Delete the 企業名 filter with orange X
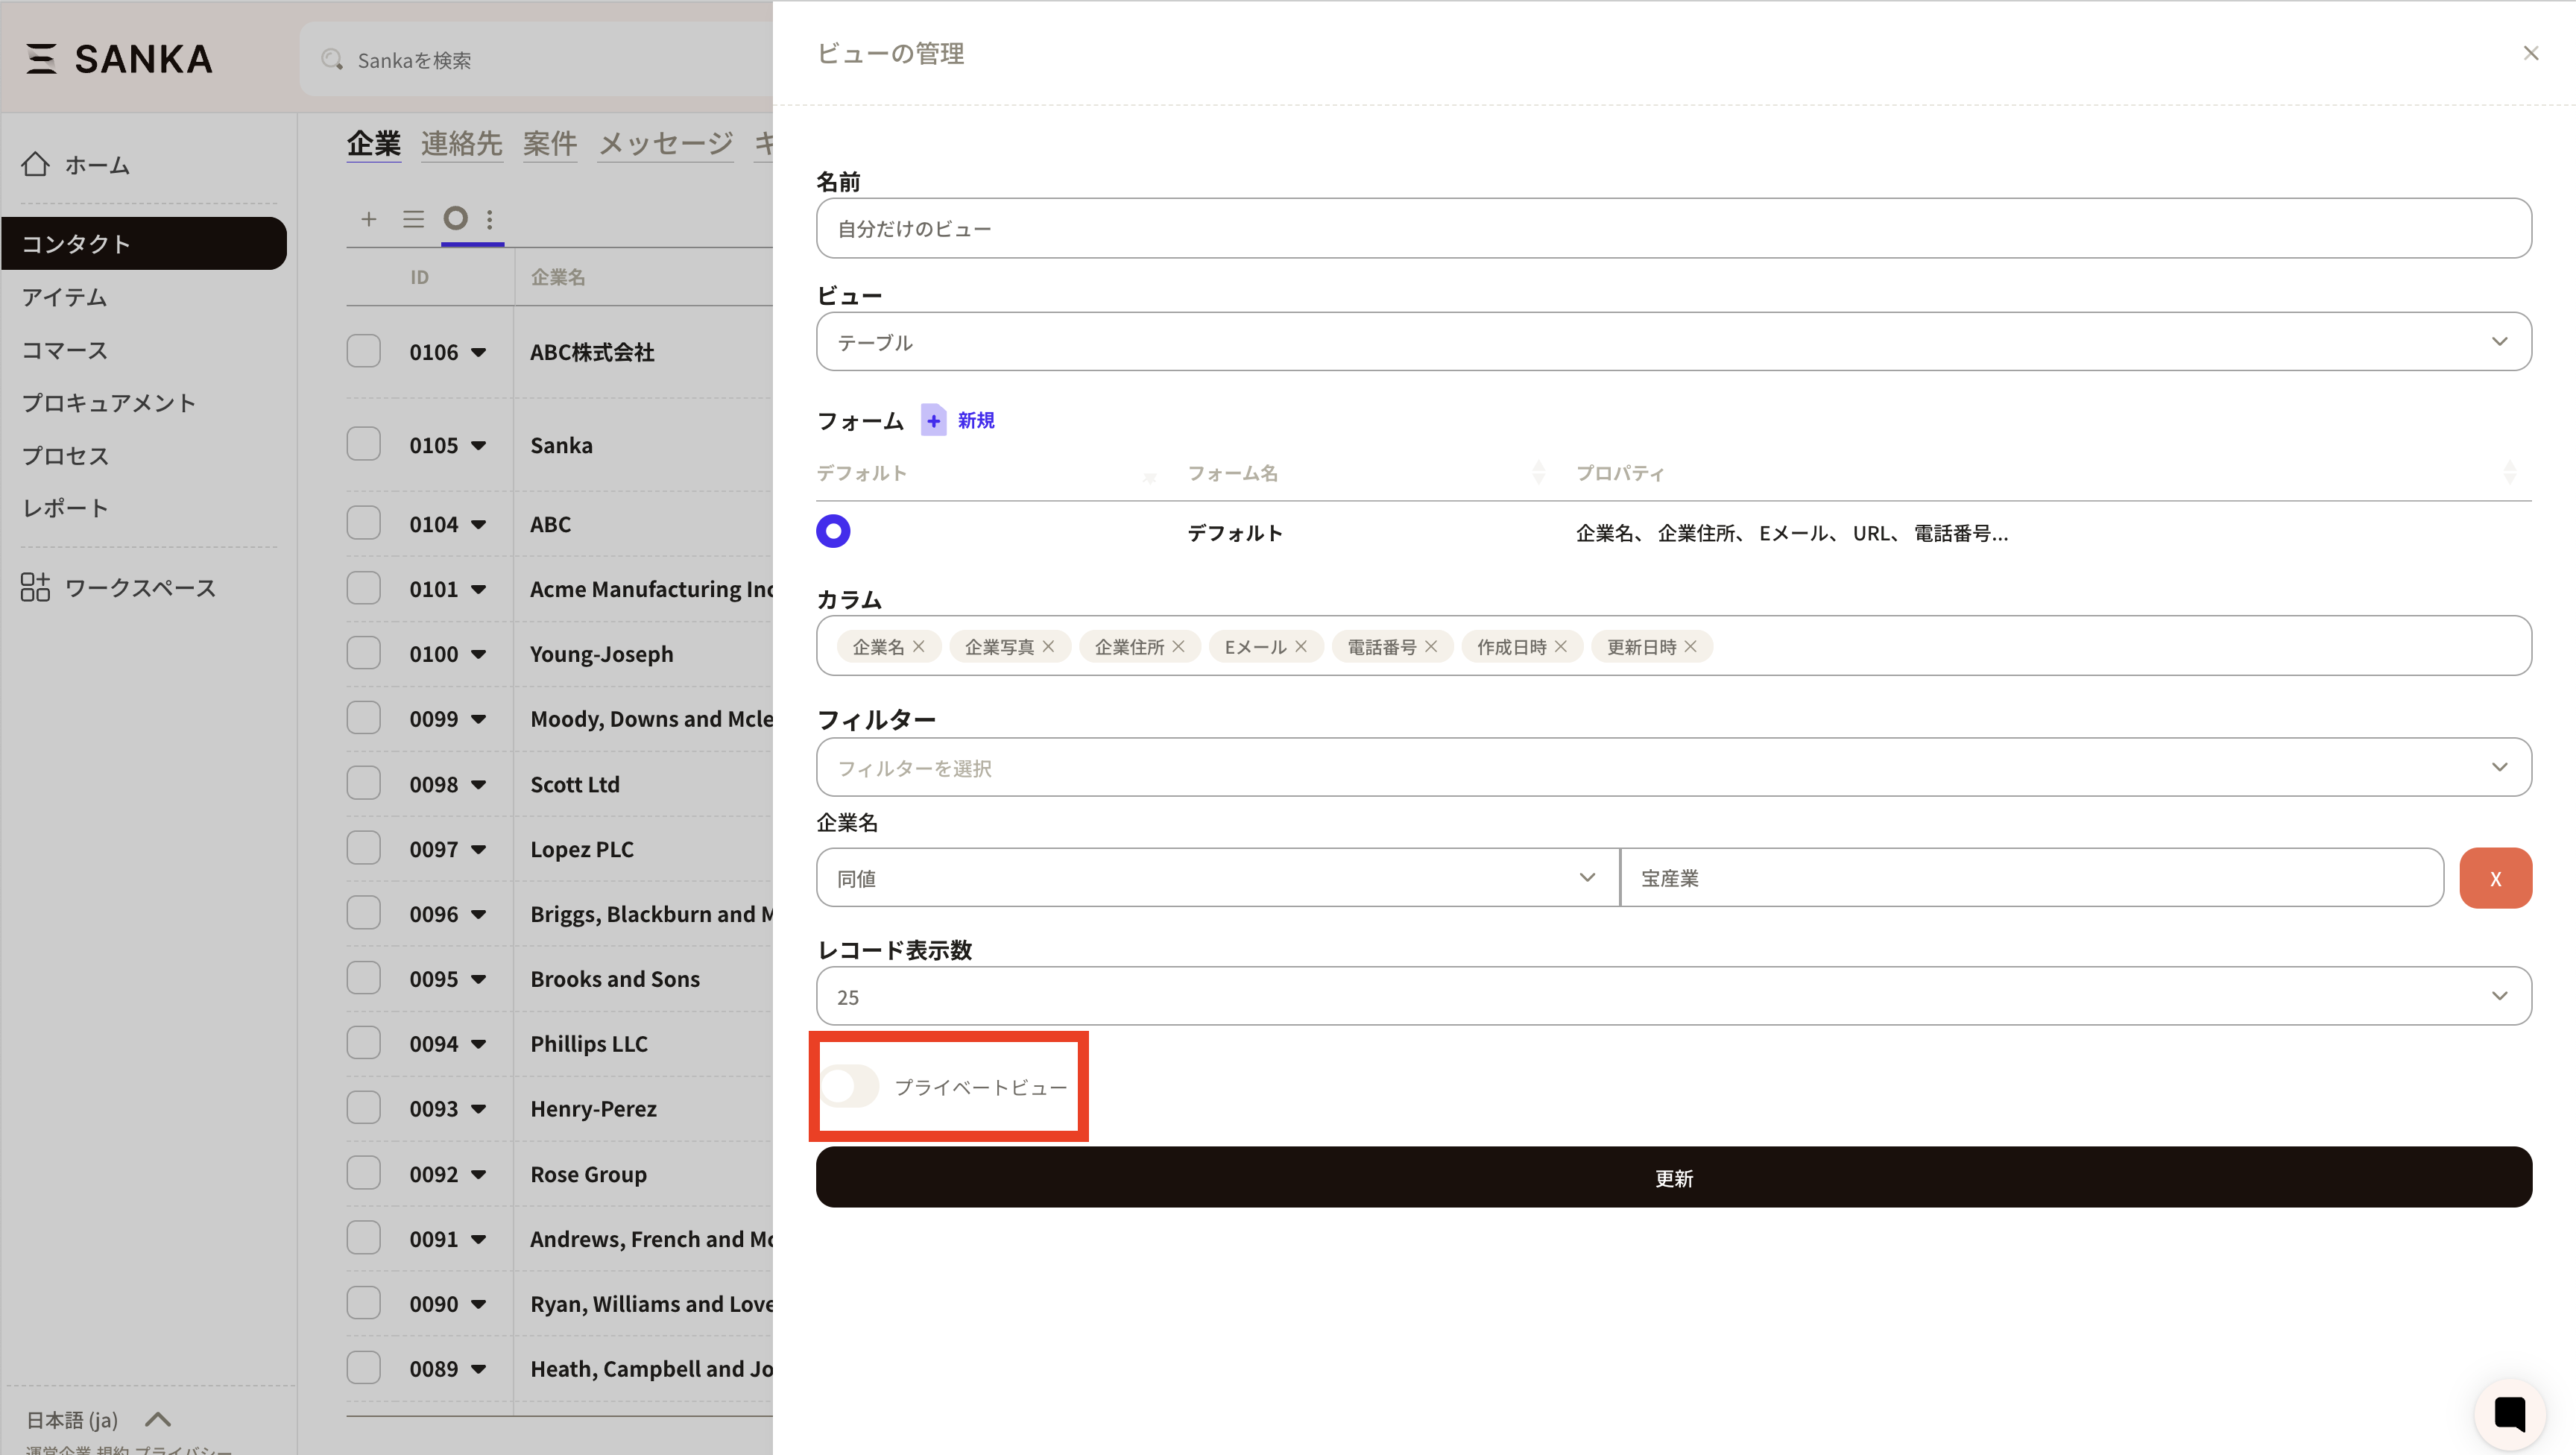This screenshot has height=1455, width=2576. point(2495,878)
